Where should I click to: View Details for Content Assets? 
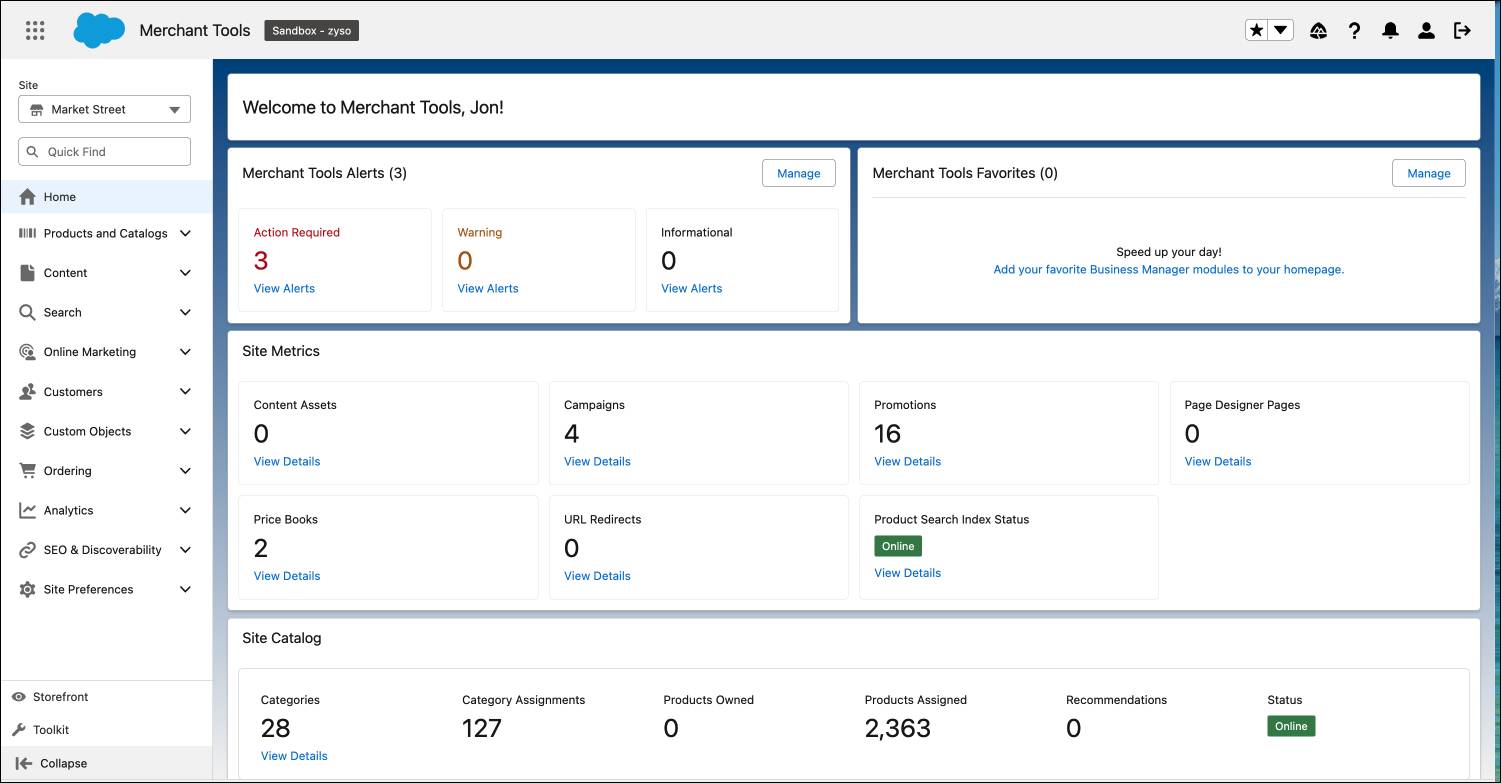tap(287, 461)
